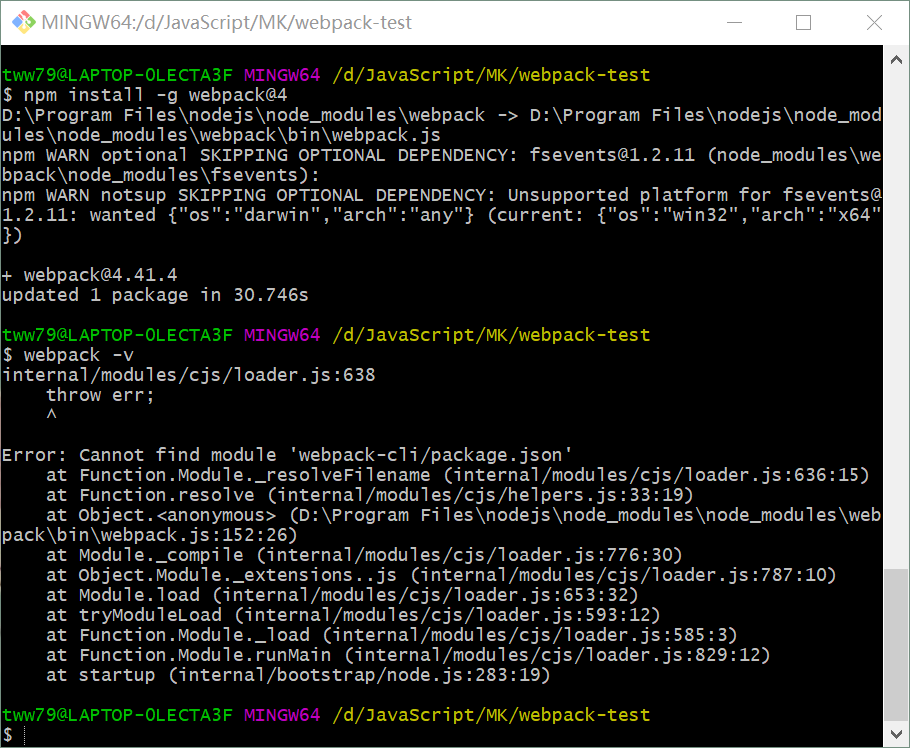
Task: Minimize the MINGW64 terminal window
Action: [x=735, y=23]
